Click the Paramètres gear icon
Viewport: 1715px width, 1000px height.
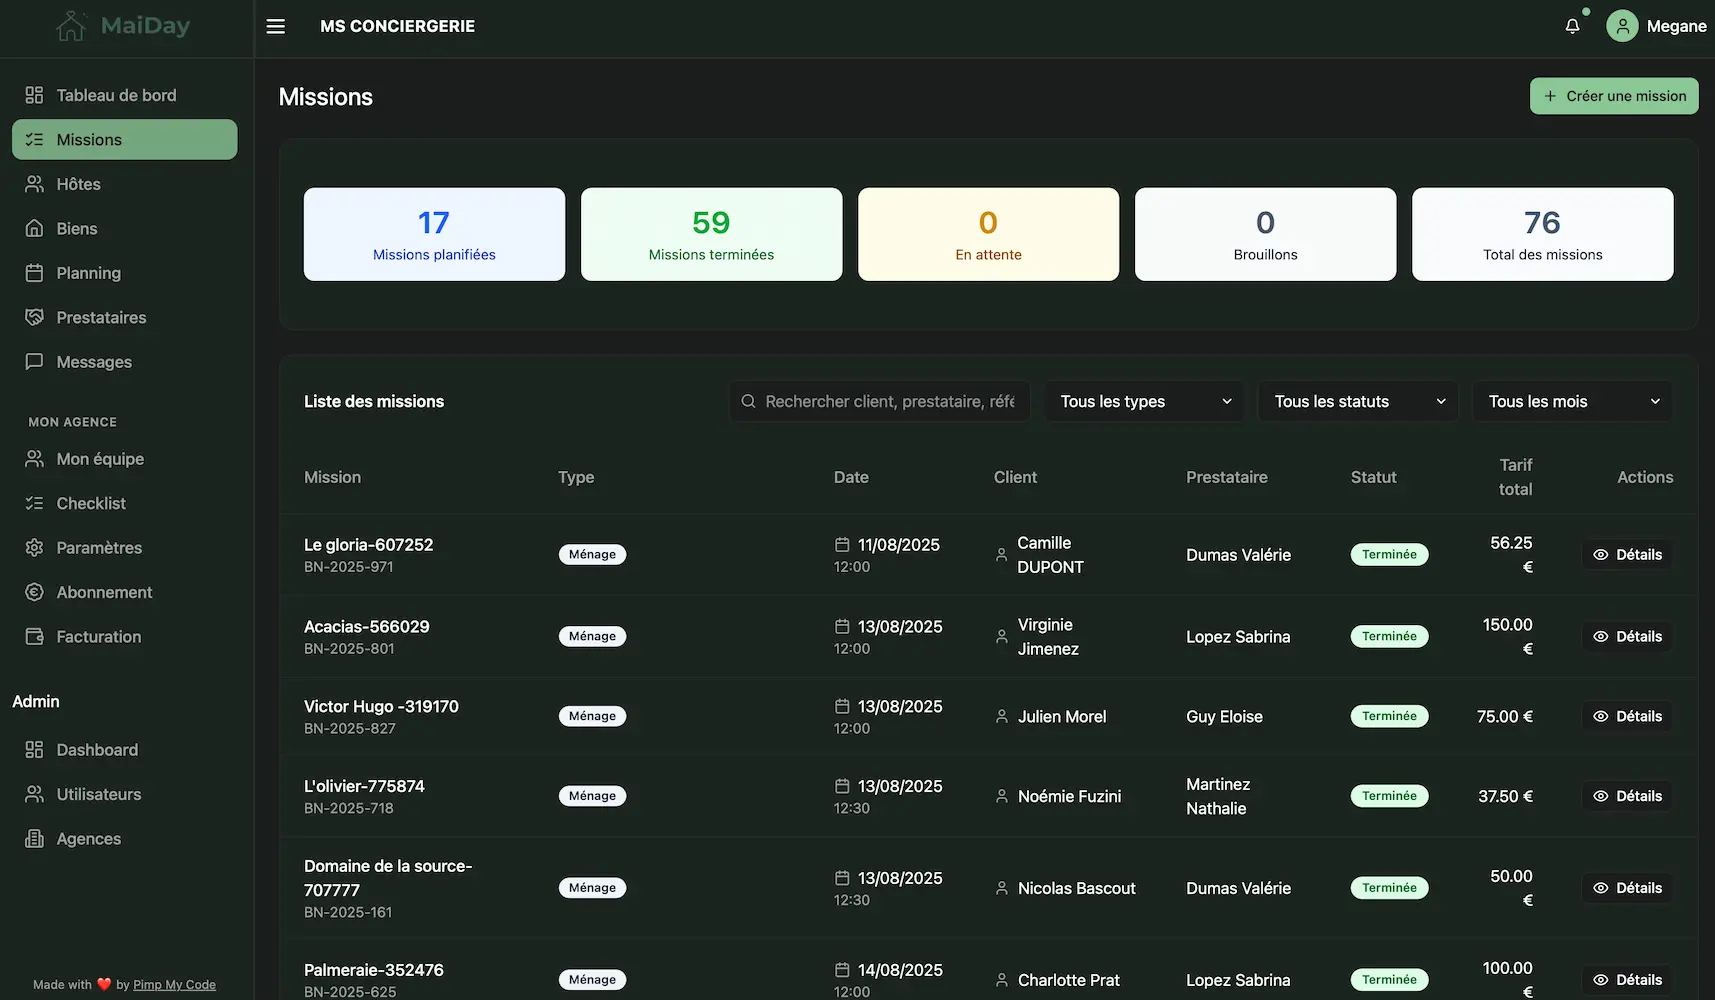point(34,548)
